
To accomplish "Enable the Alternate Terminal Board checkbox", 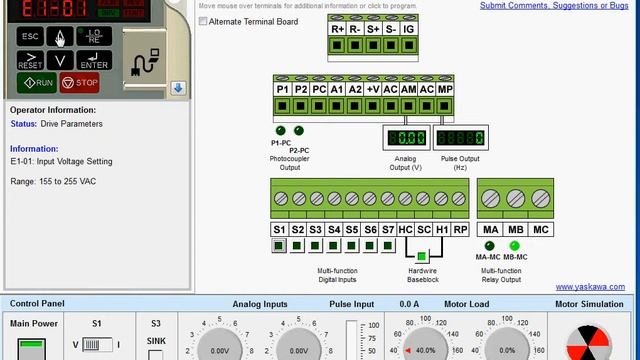I will (x=203, y=21).
